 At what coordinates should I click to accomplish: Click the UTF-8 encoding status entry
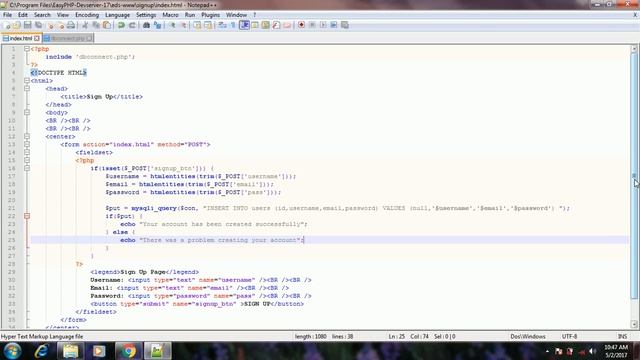(x=569, y=337)
